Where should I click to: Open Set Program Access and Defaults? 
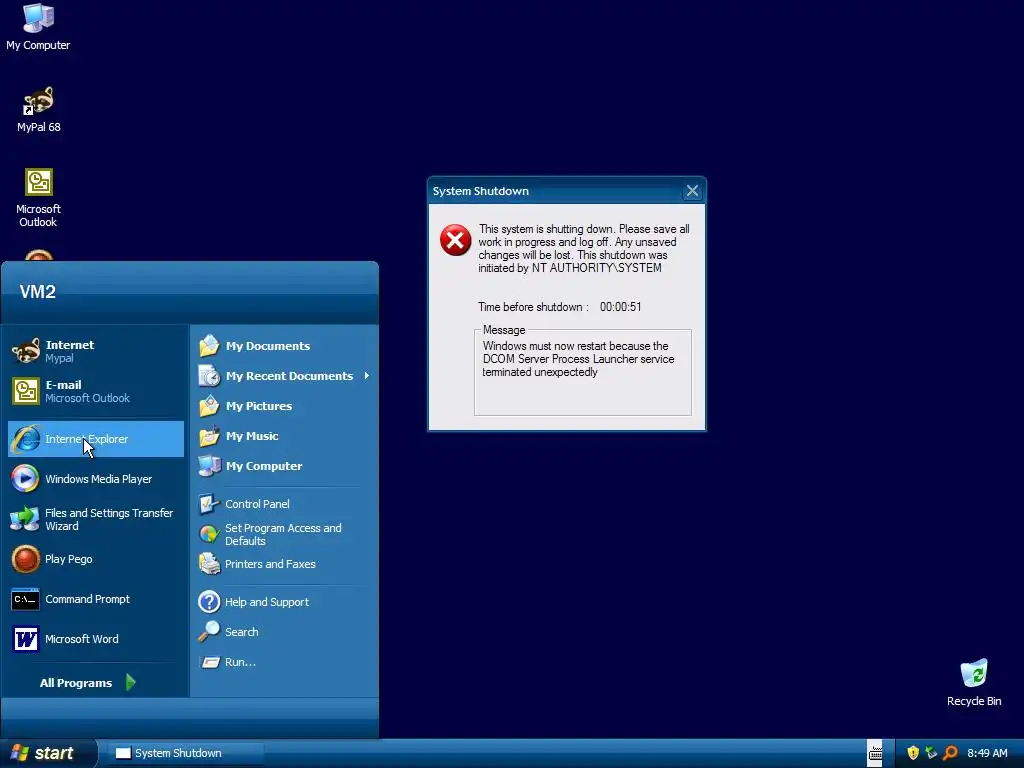[284, 534]
